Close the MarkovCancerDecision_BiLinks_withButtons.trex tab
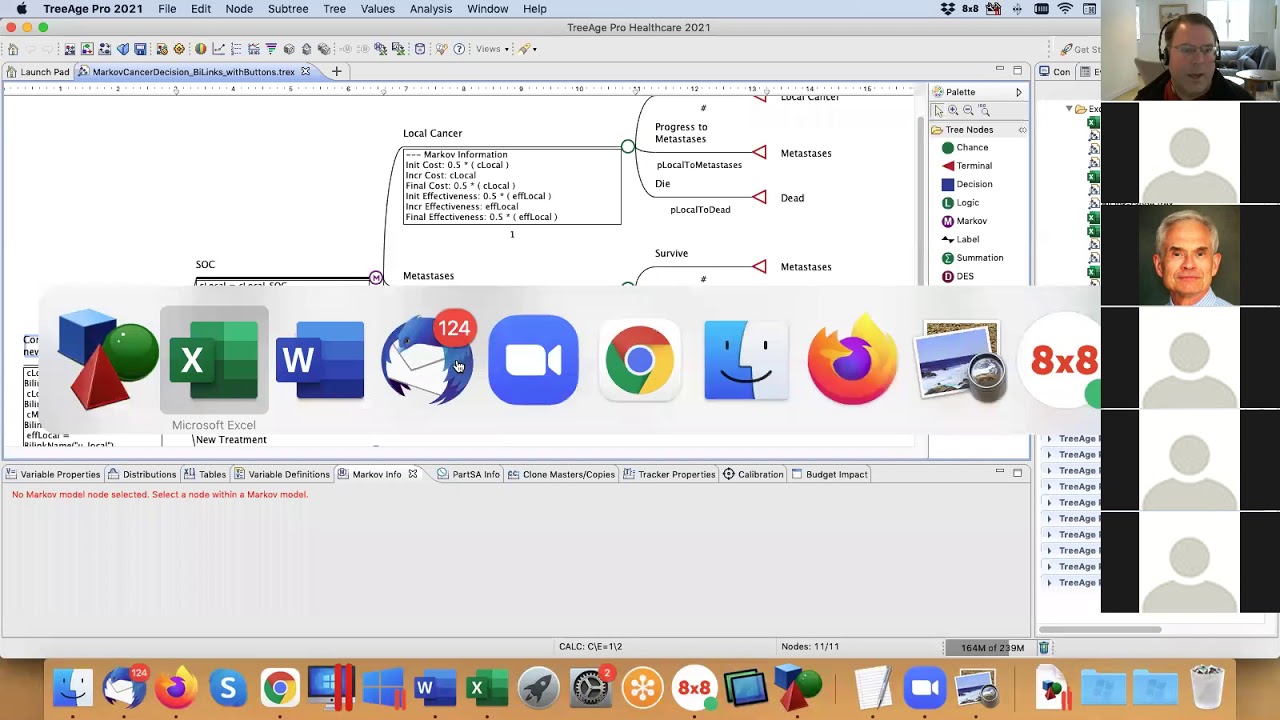Viewport: 1280px width, 720px height. point(305,72)
